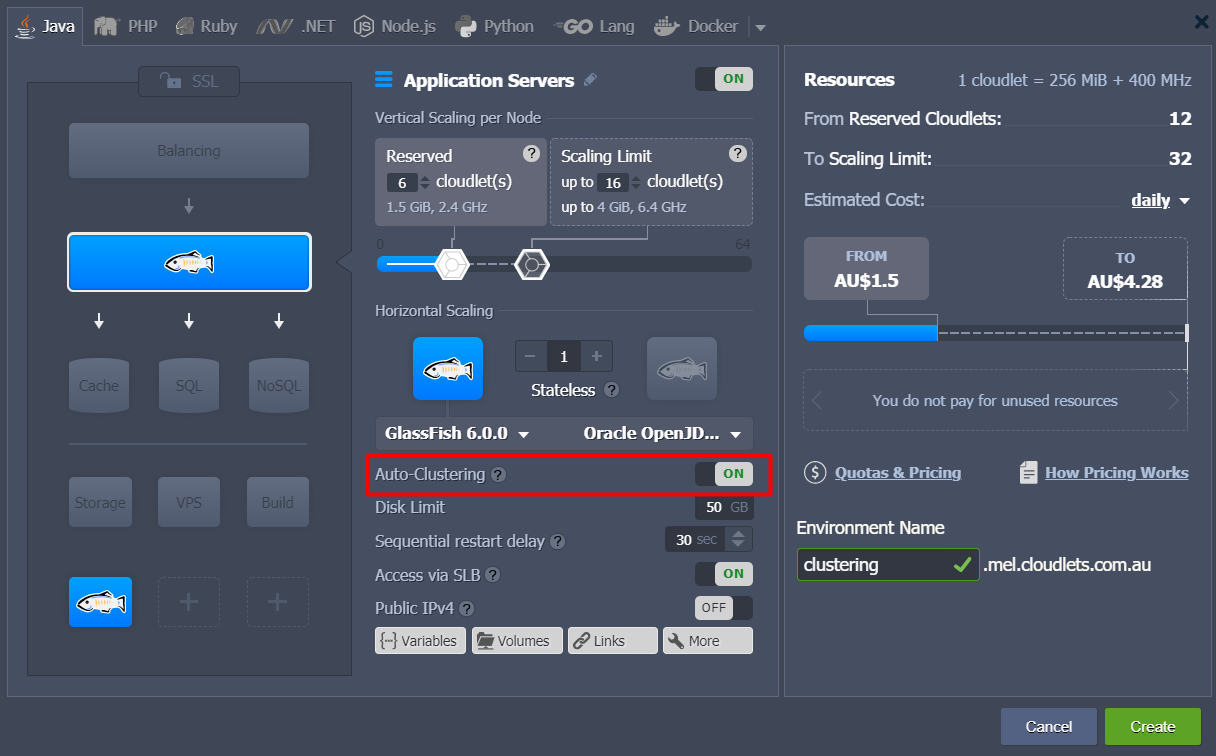The image size is (1216, 756).
Task: Open the Application Servers layer list icon
Action: click(x=384, y=80)
